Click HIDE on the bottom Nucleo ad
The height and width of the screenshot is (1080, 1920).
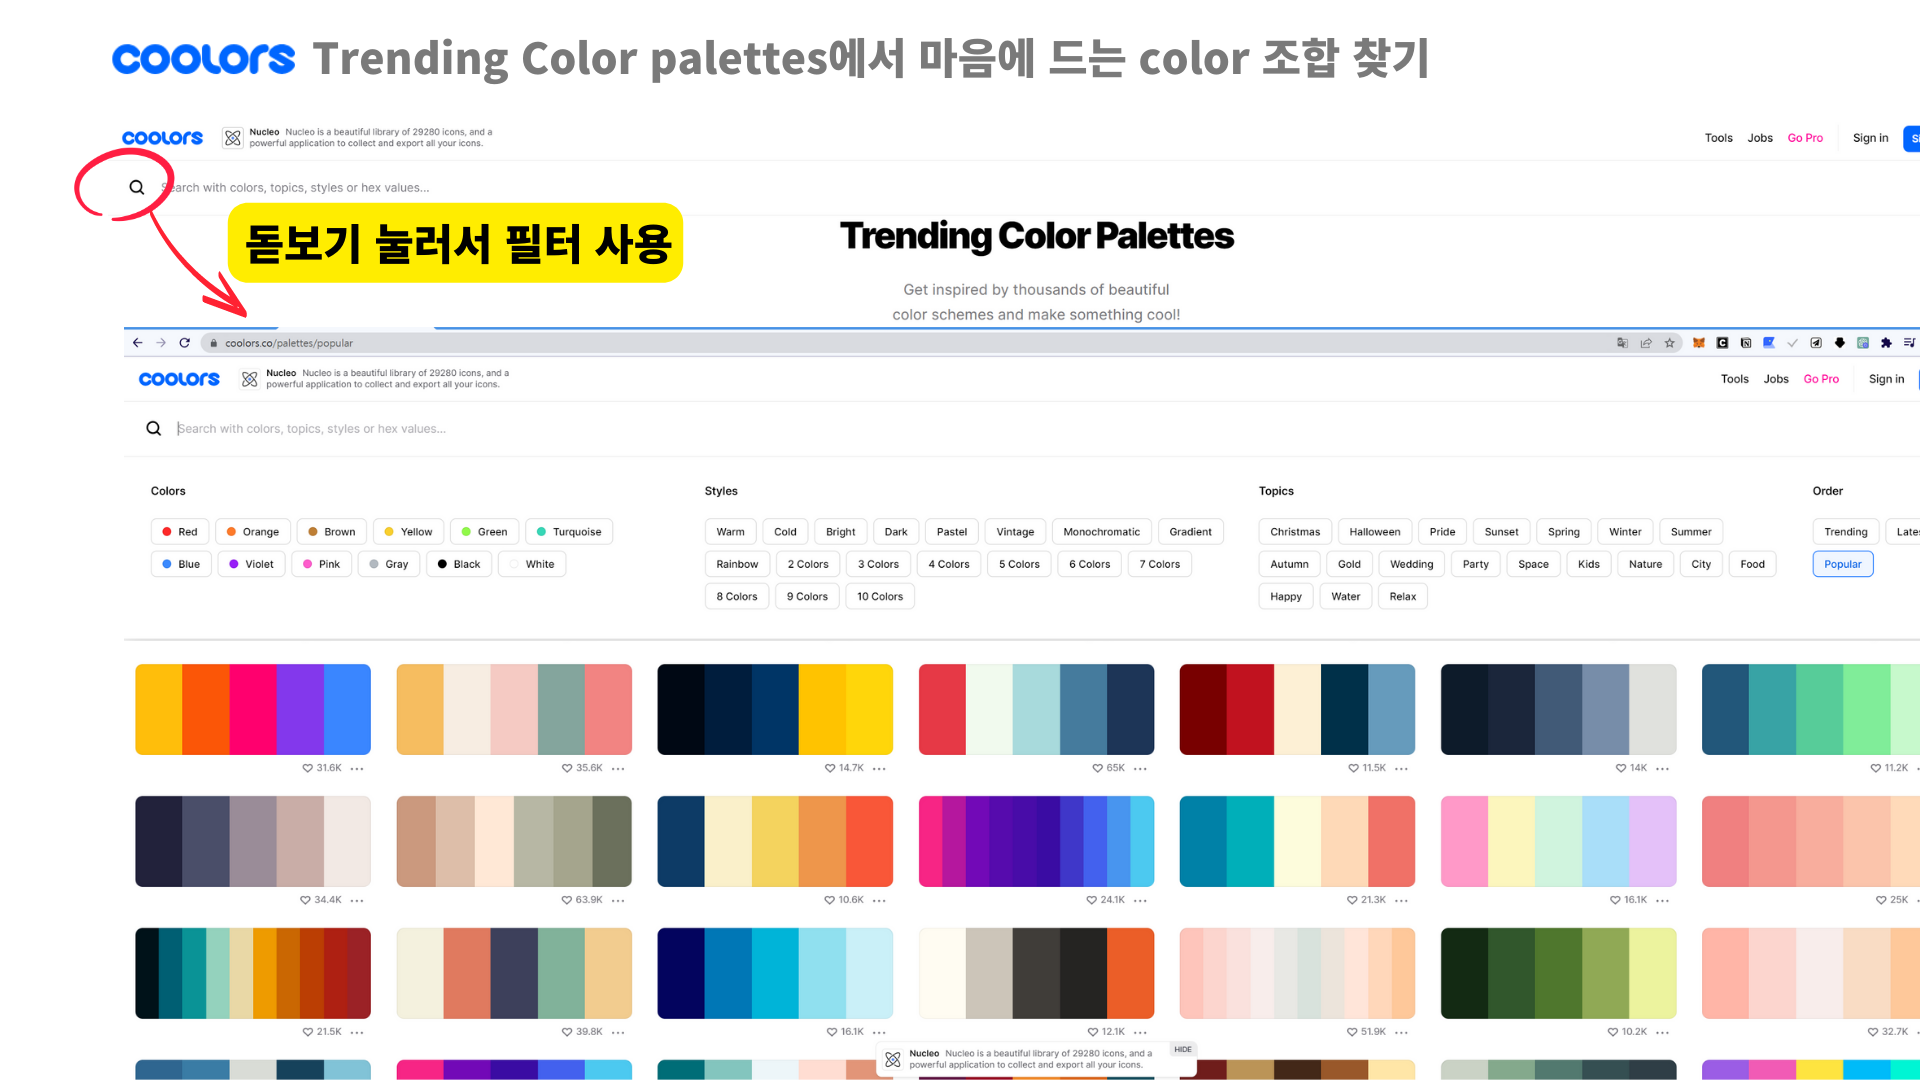pos(1183,1049)
